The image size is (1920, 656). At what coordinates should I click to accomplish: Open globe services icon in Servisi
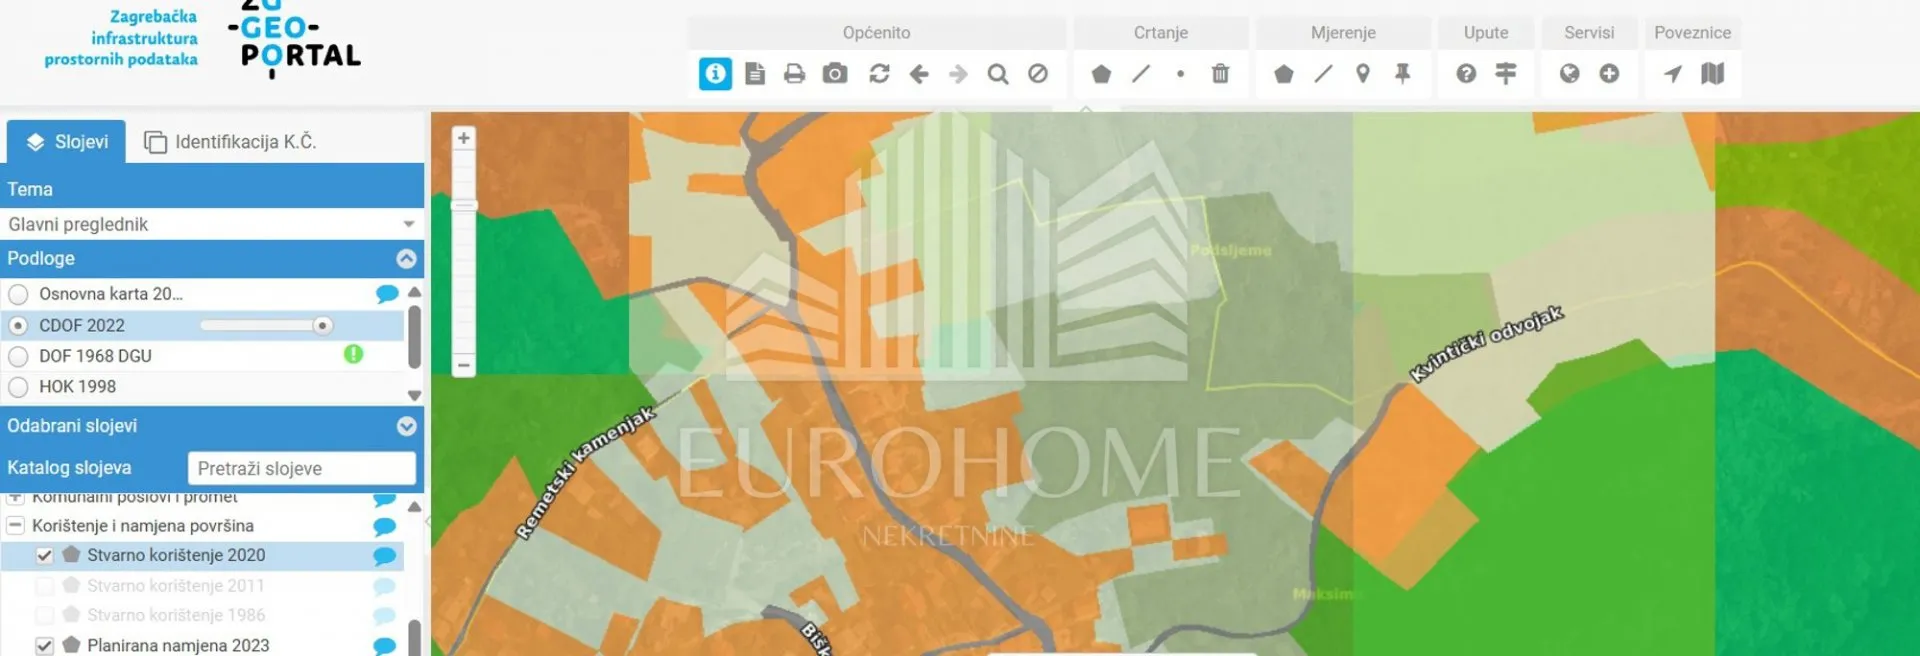1570,74
